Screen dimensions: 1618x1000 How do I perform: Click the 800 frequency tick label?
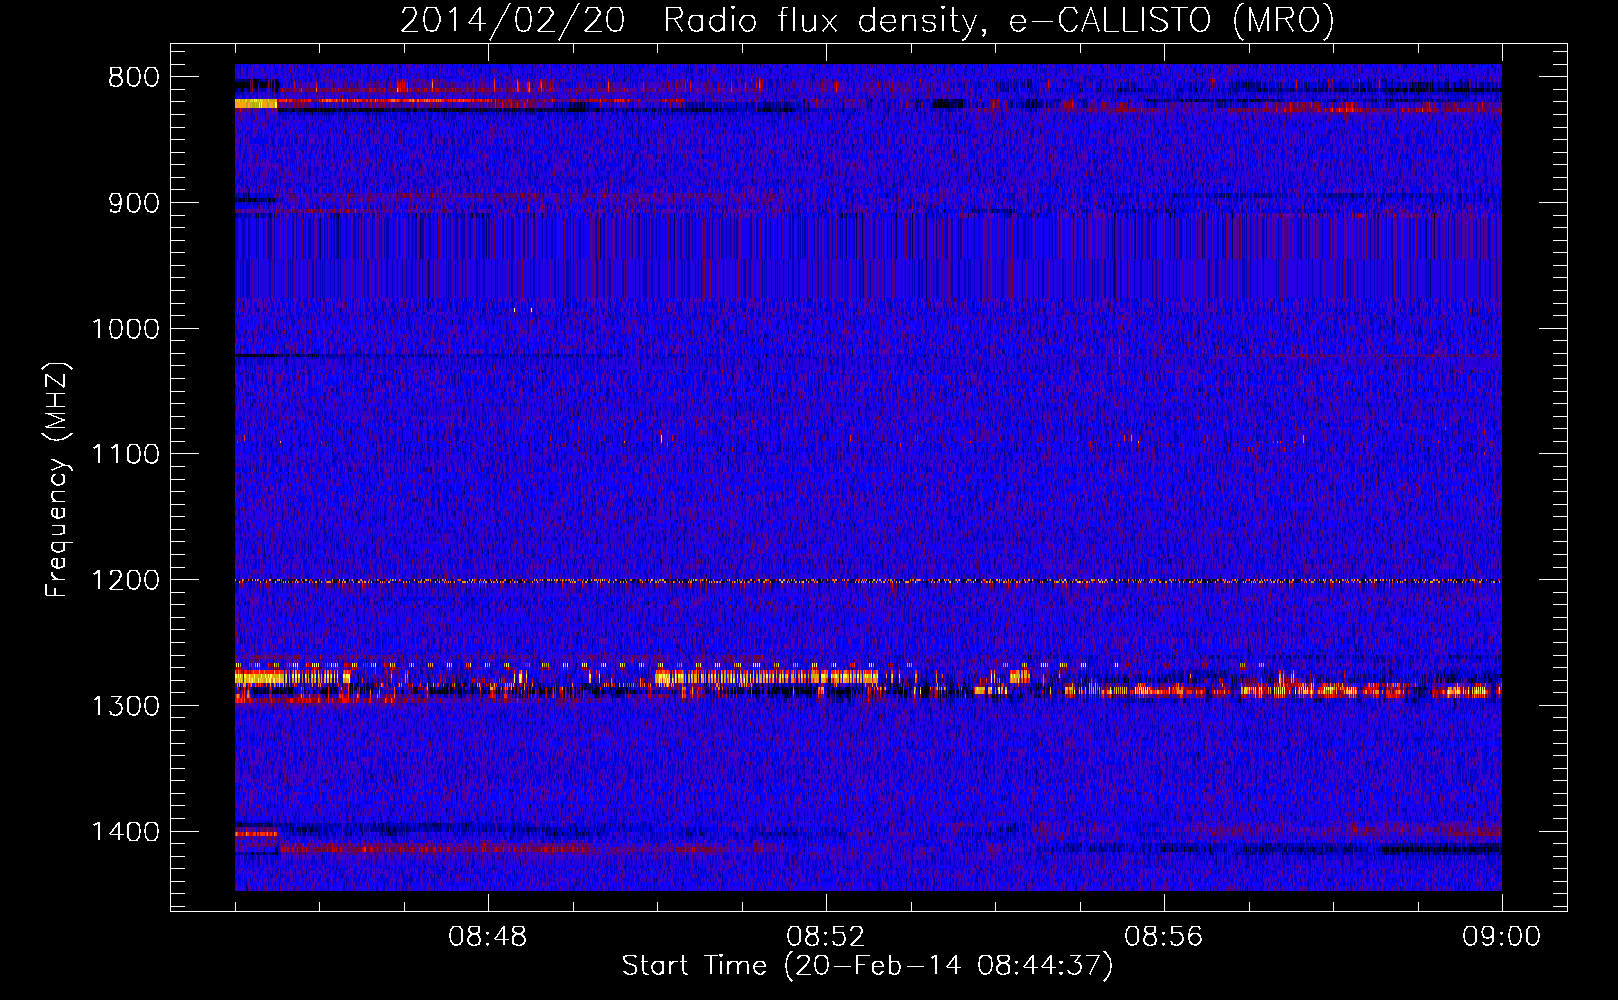[x=134, y=77]
